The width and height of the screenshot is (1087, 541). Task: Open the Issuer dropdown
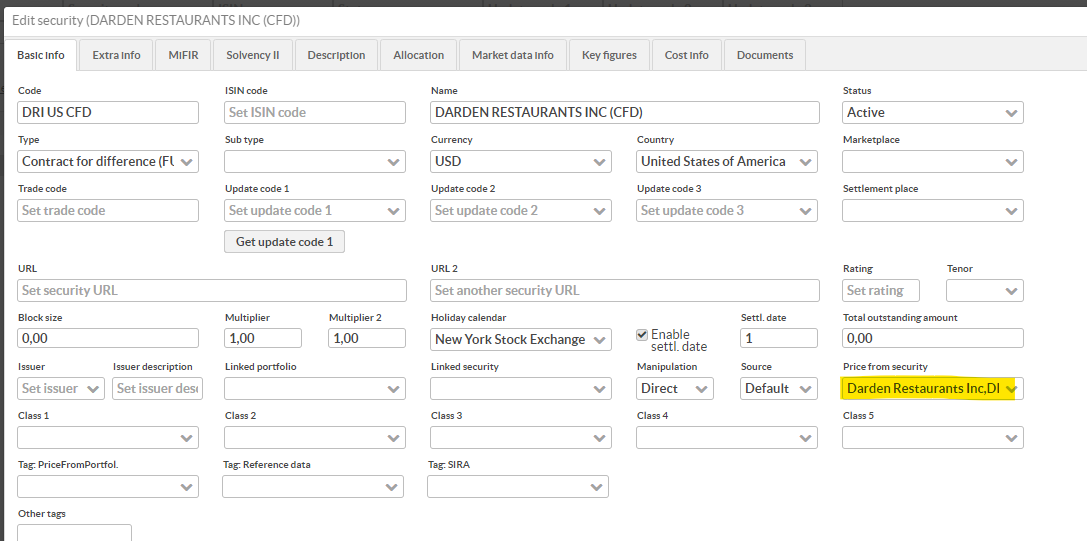(x=61, y=388)
